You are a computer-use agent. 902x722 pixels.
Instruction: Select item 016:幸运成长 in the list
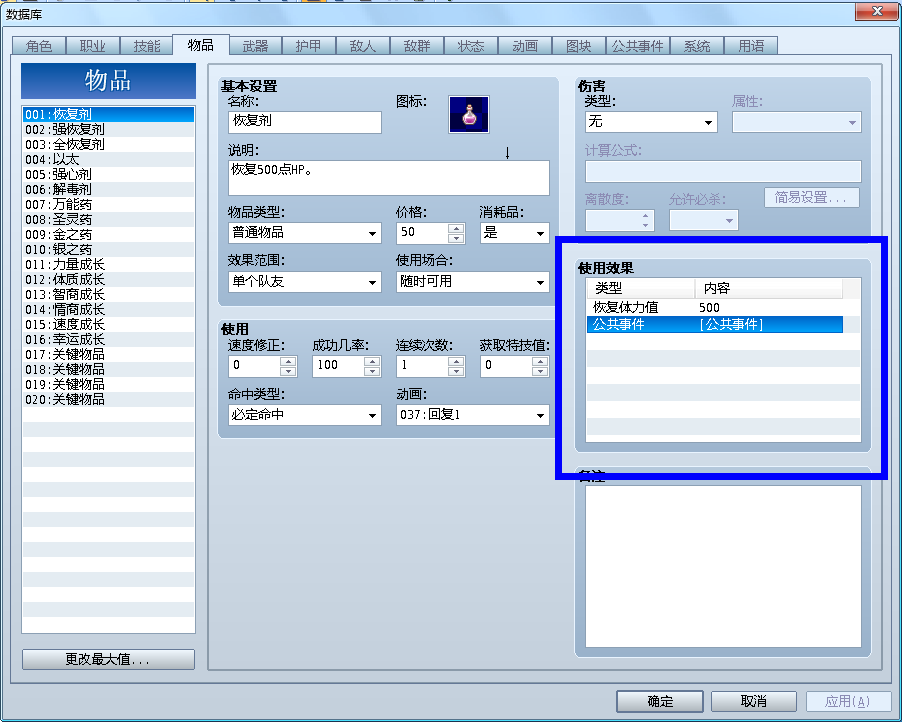coord(108,339)
